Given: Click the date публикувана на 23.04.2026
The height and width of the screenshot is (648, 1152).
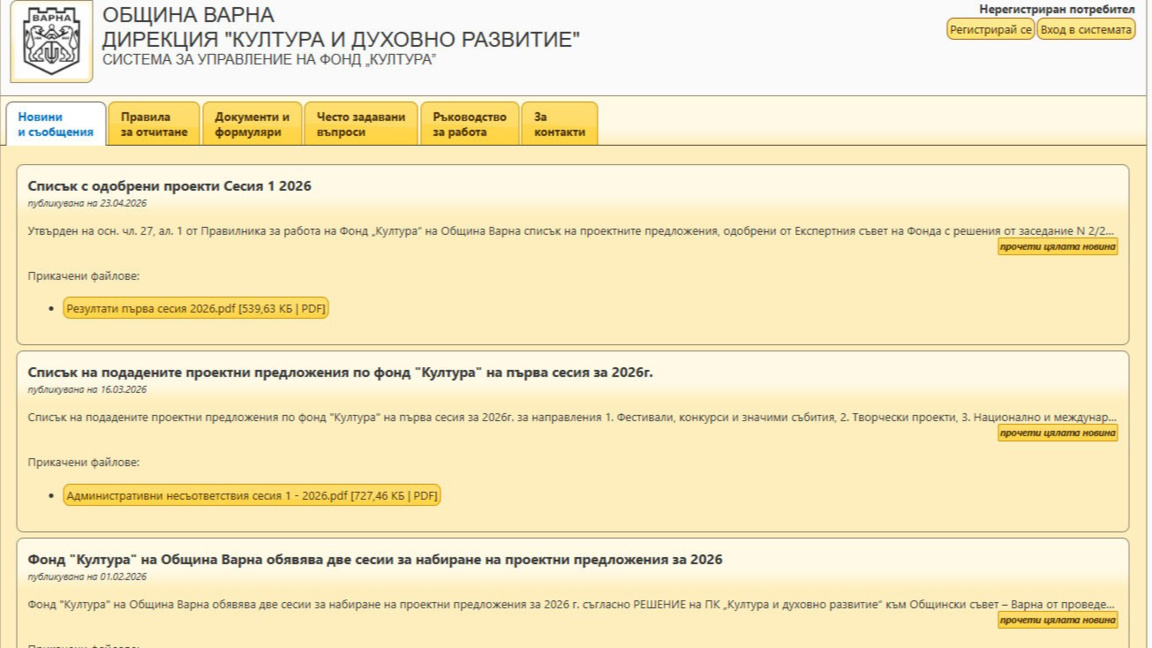Looking at the screenshot, I should tap(87, 204).
